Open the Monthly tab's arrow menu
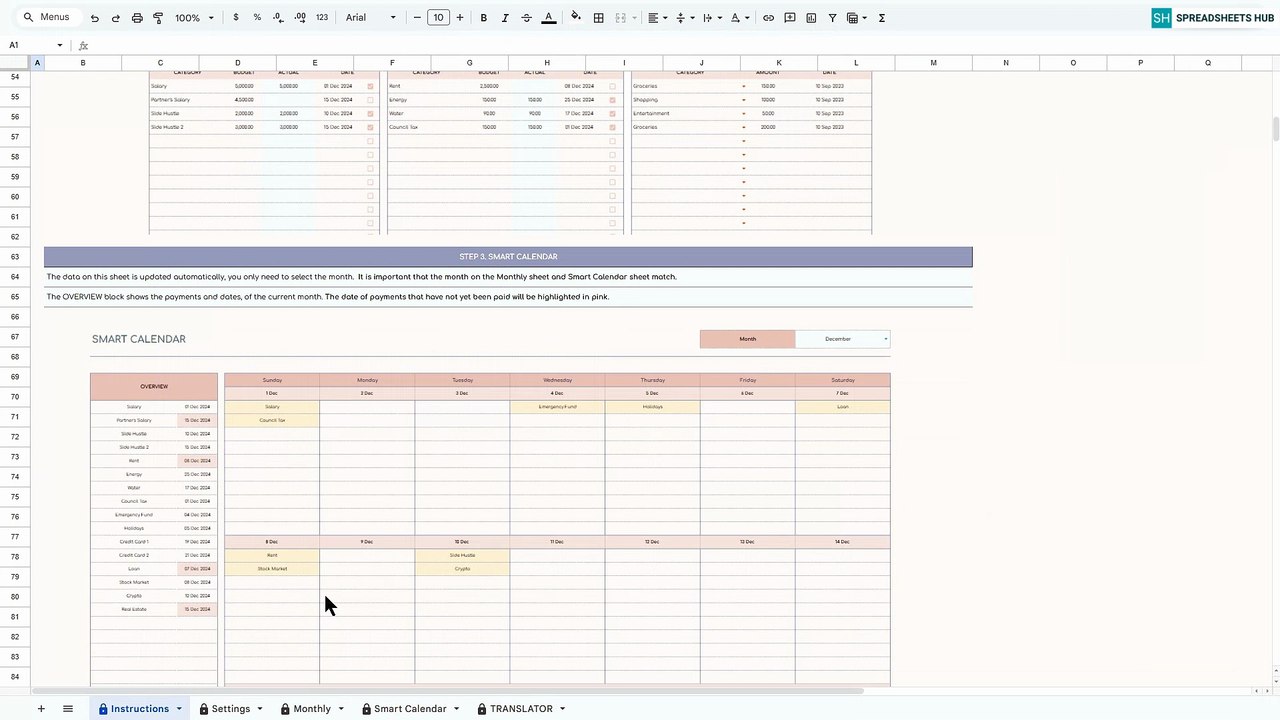 pos(341,709)
